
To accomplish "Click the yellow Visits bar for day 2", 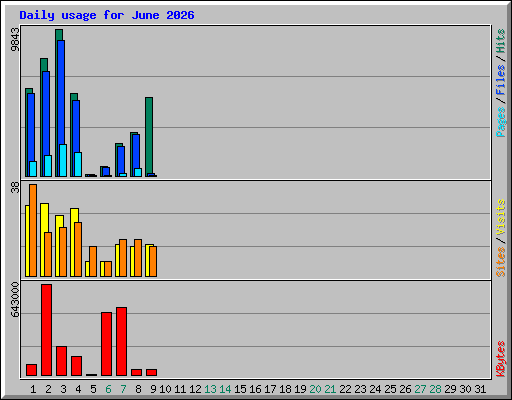I will point(44,218).
